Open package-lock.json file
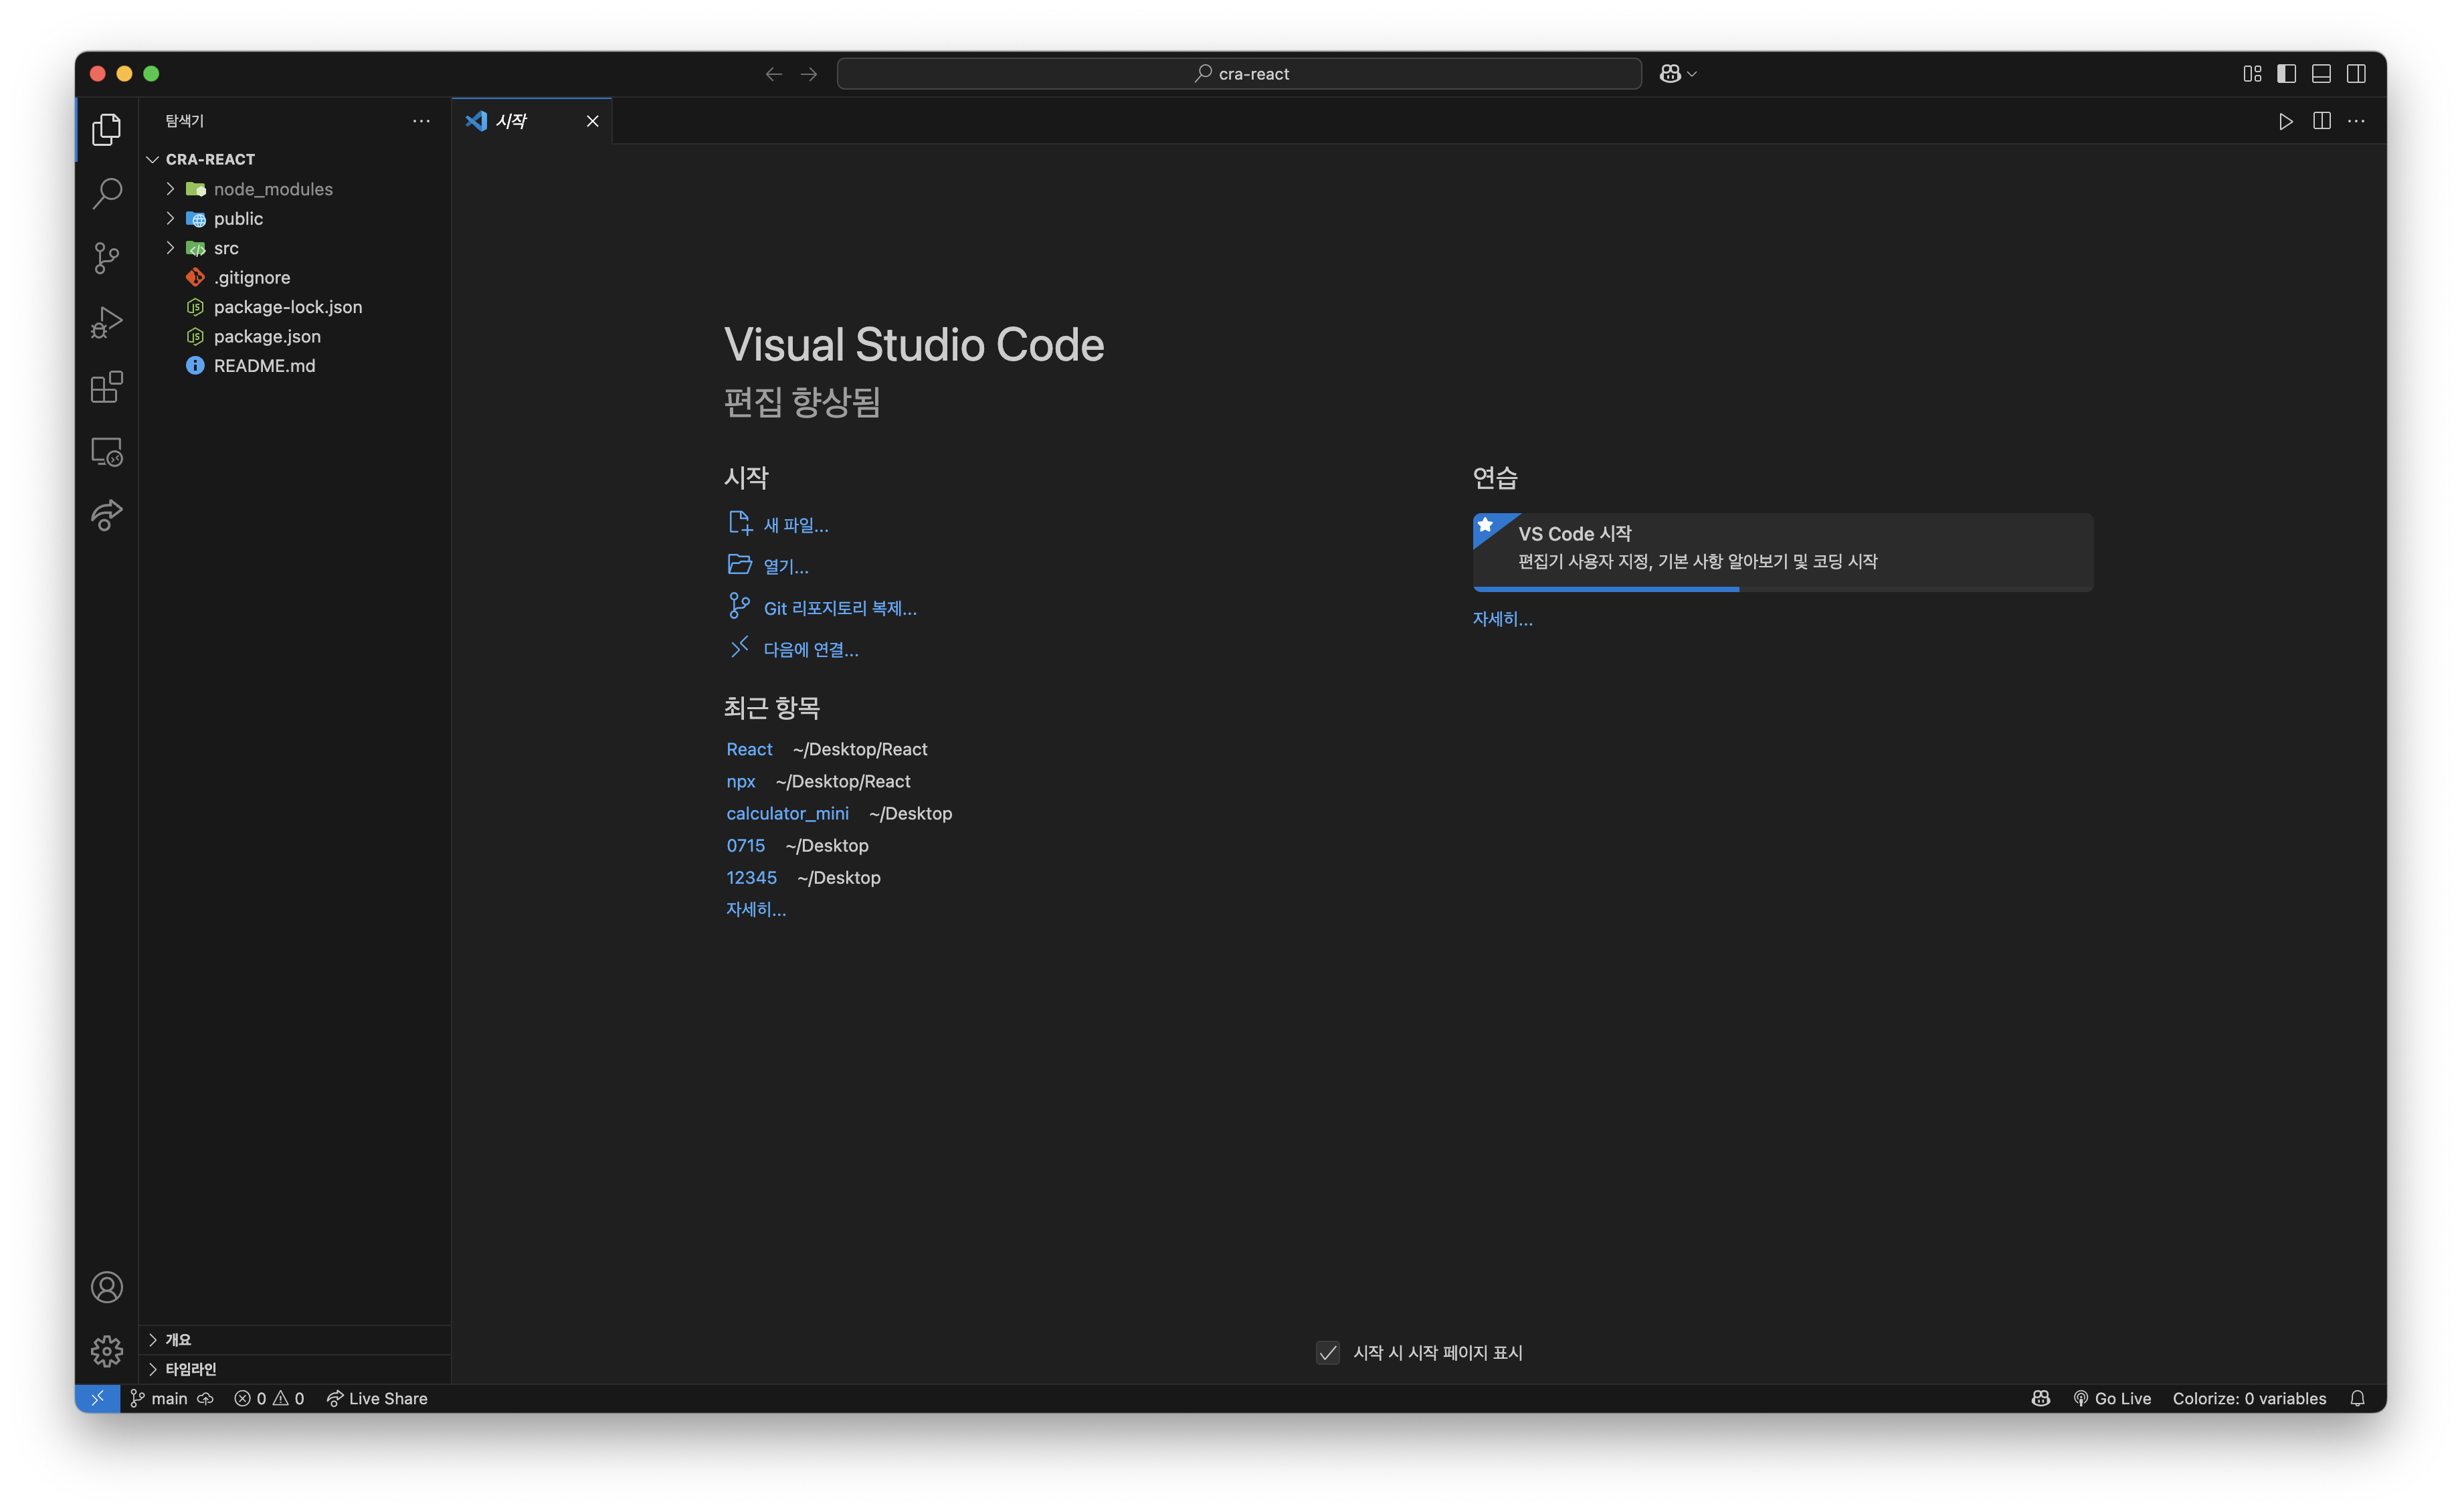 [x=295, y=307]
